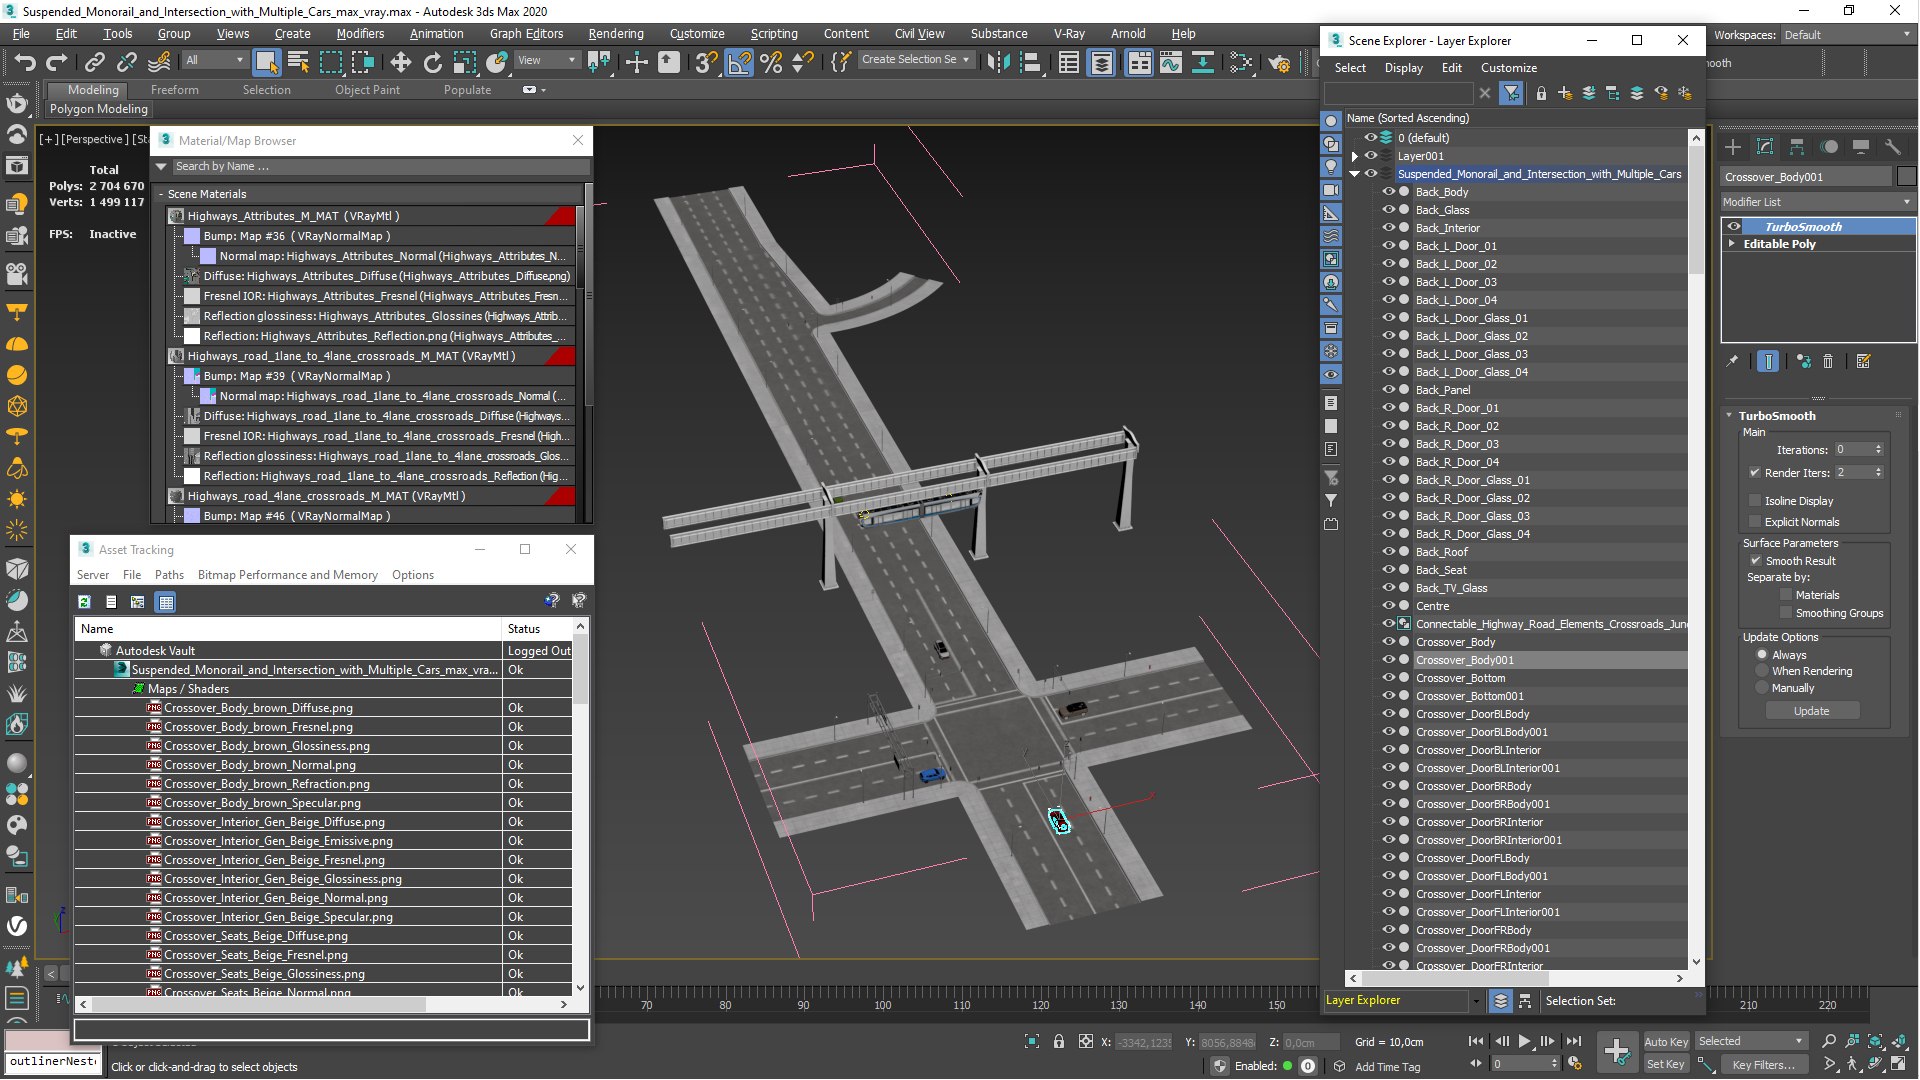Open the Paths menu in Asset Tracking
Image resolution: width=1920 pixels, height=1080 pixels.
pos(169,575)
